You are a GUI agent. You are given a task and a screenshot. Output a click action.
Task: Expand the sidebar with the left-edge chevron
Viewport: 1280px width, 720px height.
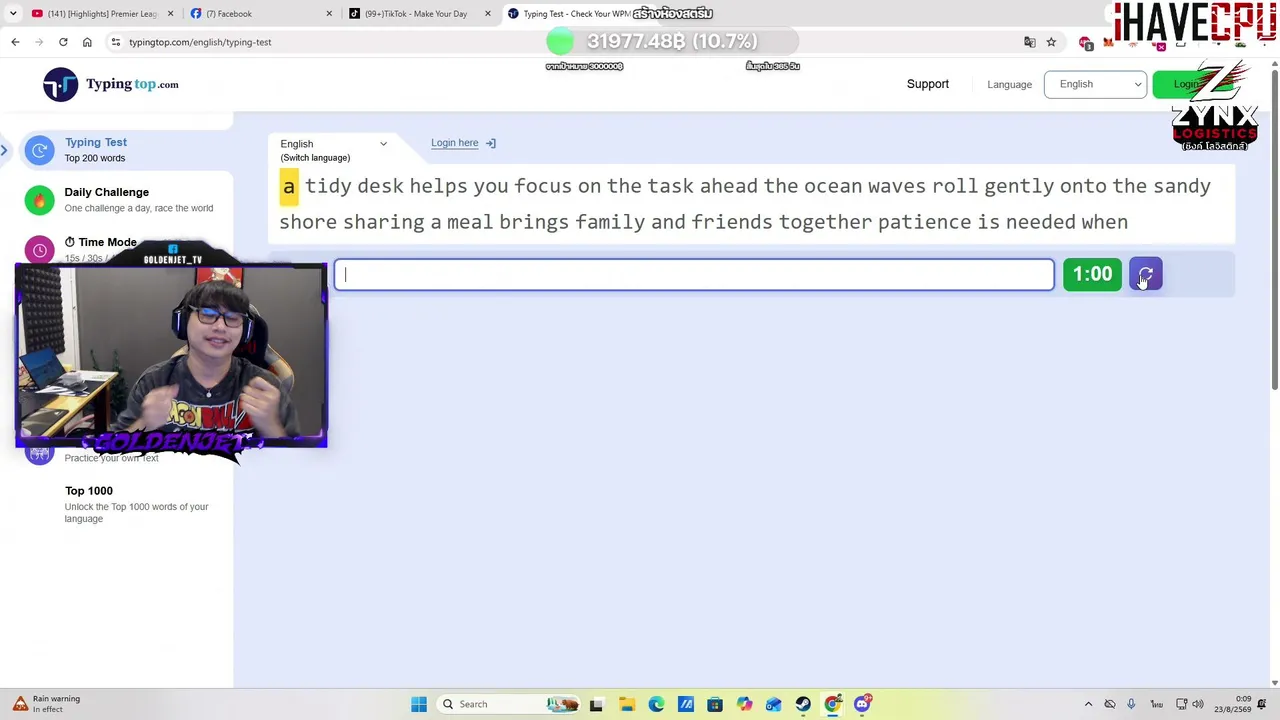(4, 150)
